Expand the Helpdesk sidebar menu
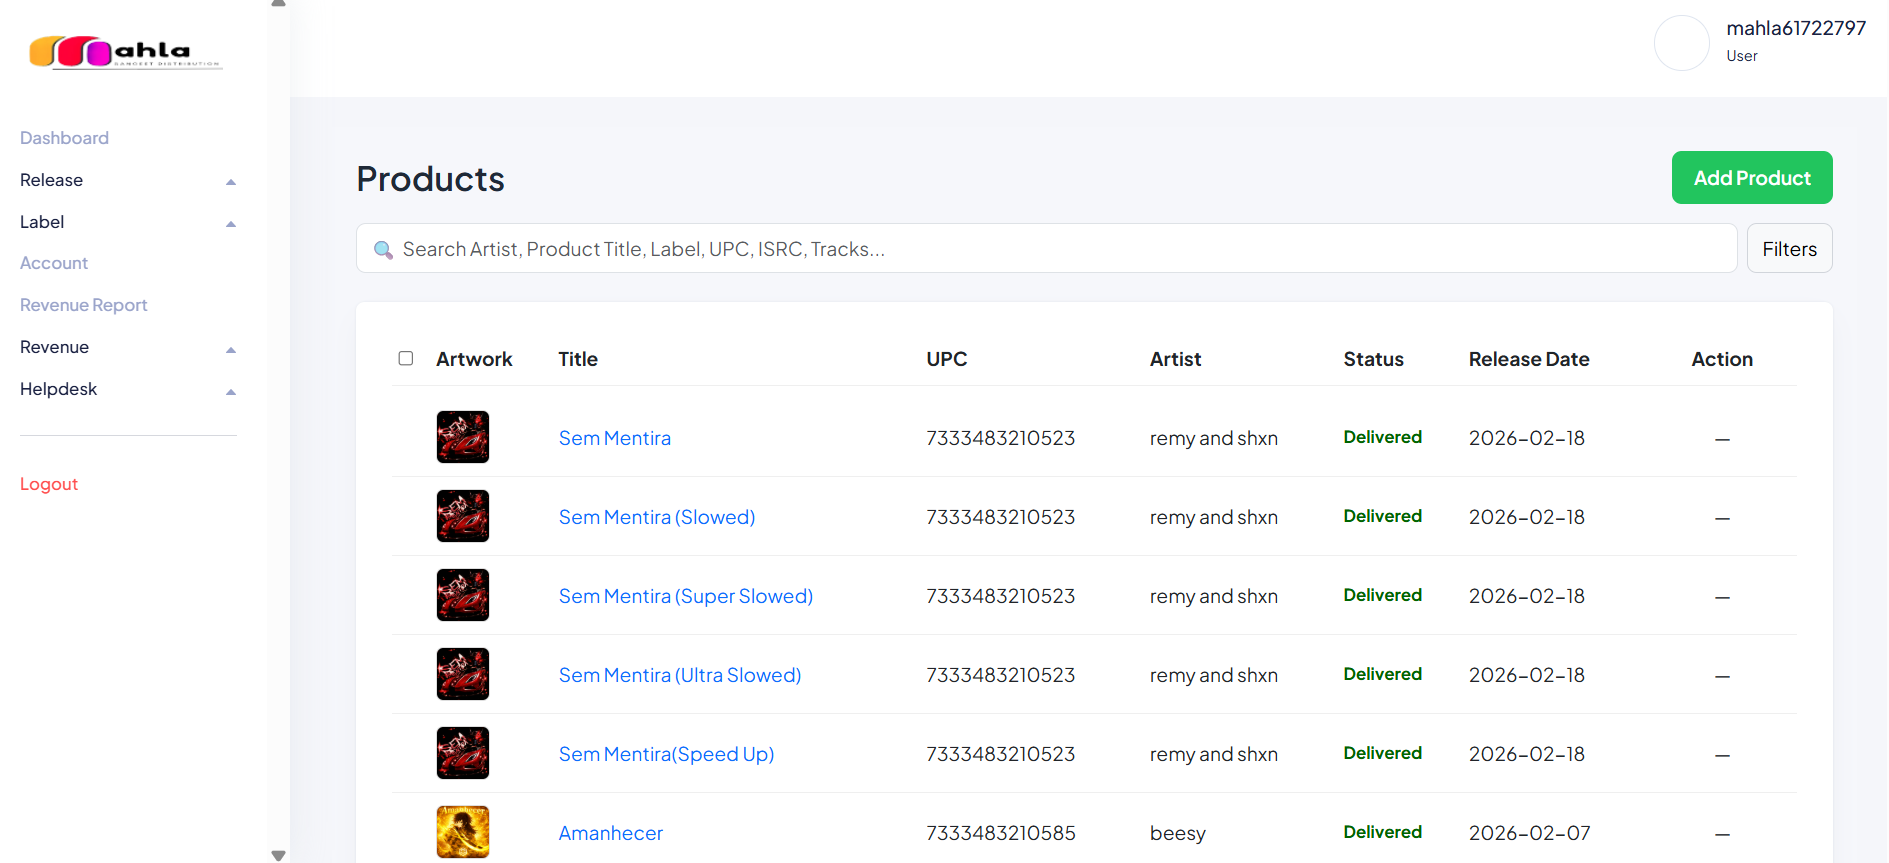 coord(128,389)
